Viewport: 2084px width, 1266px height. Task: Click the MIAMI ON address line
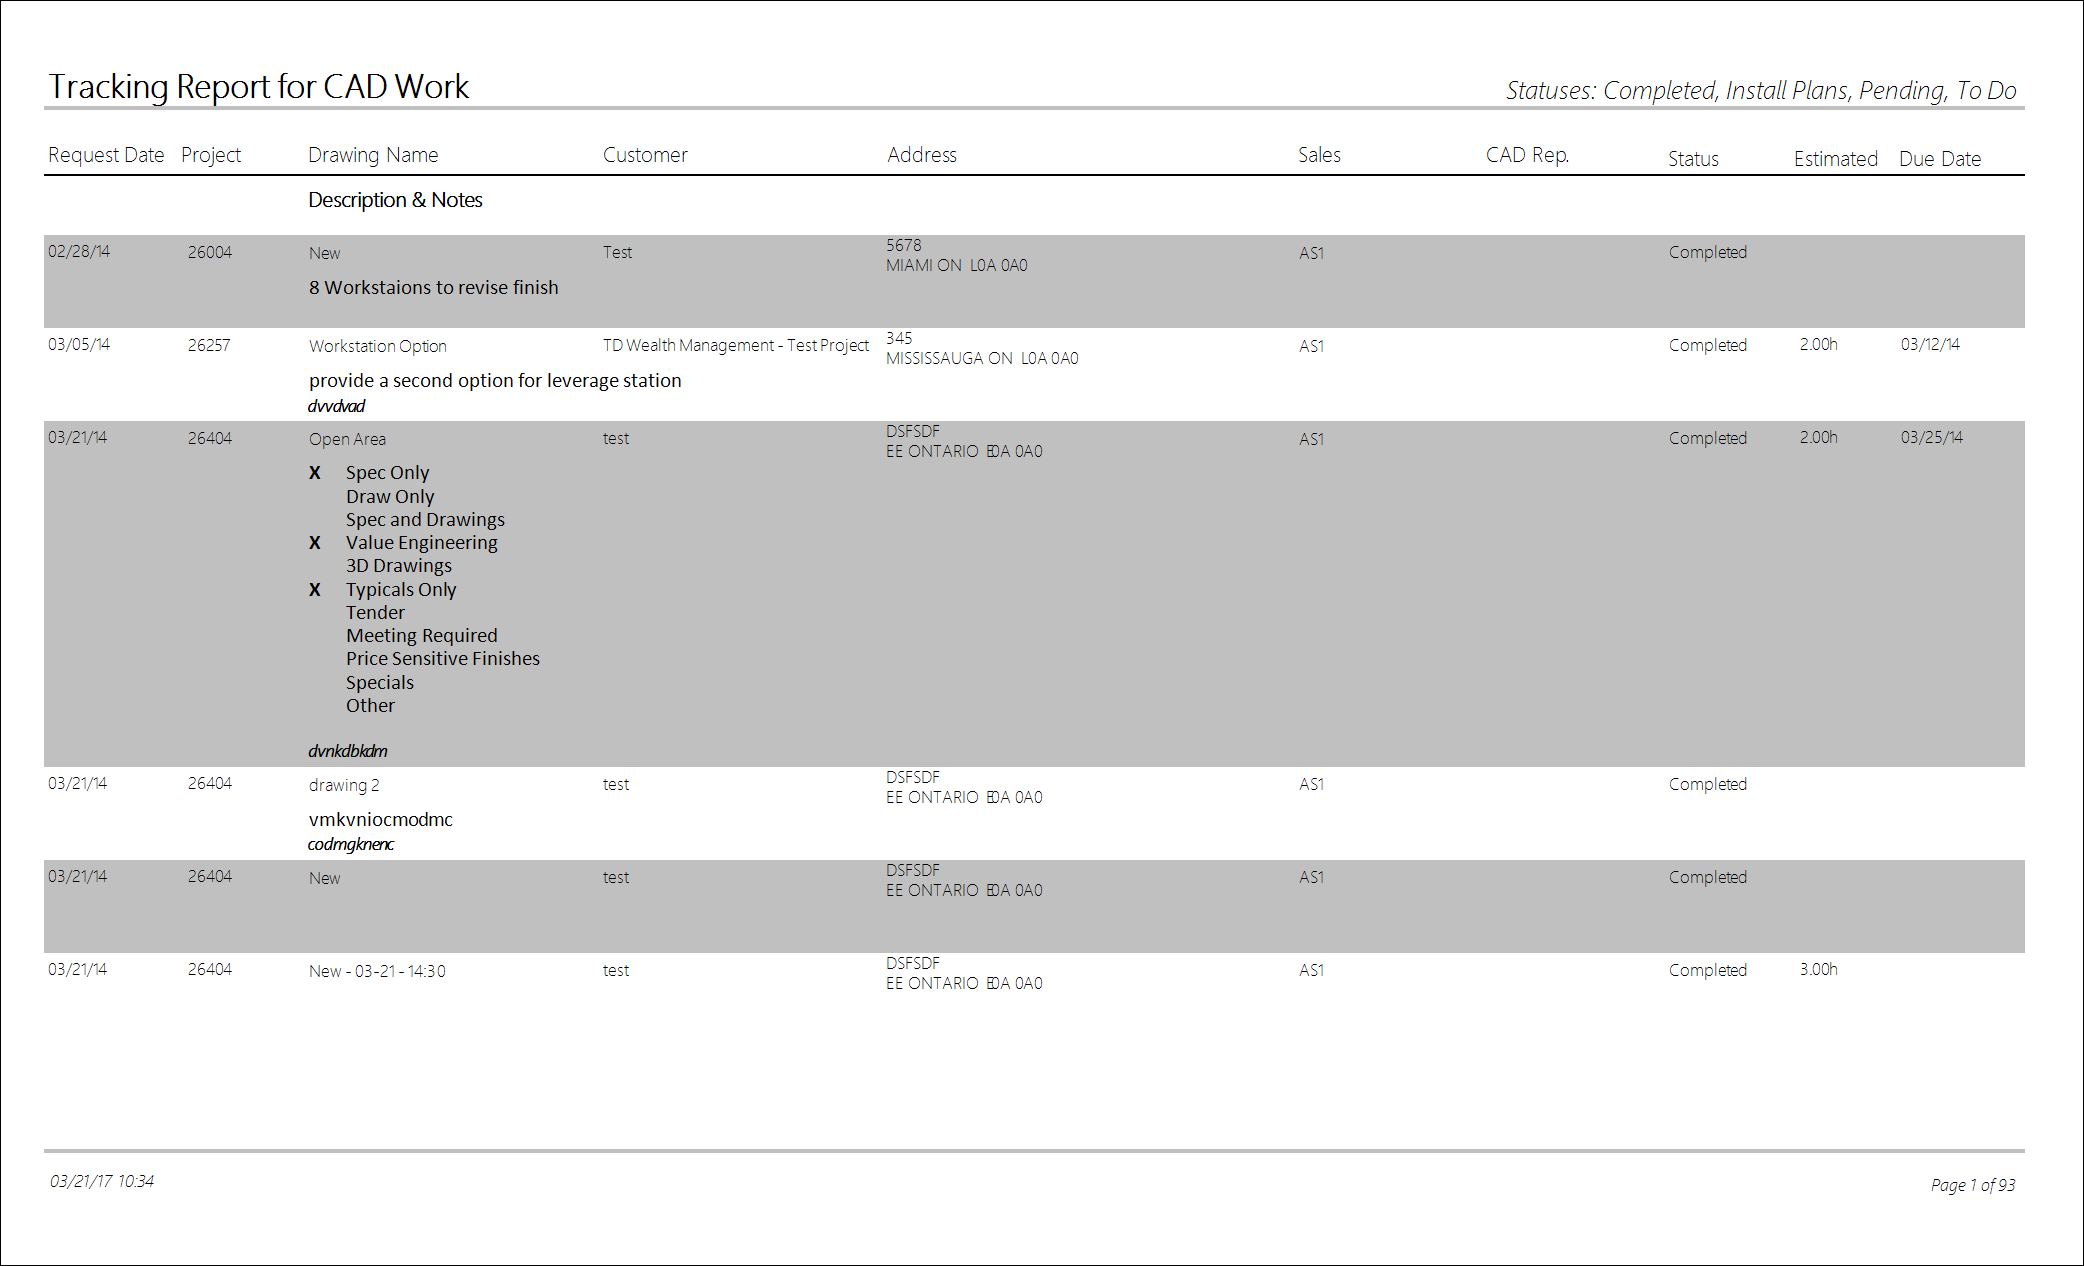pos(956,266)
